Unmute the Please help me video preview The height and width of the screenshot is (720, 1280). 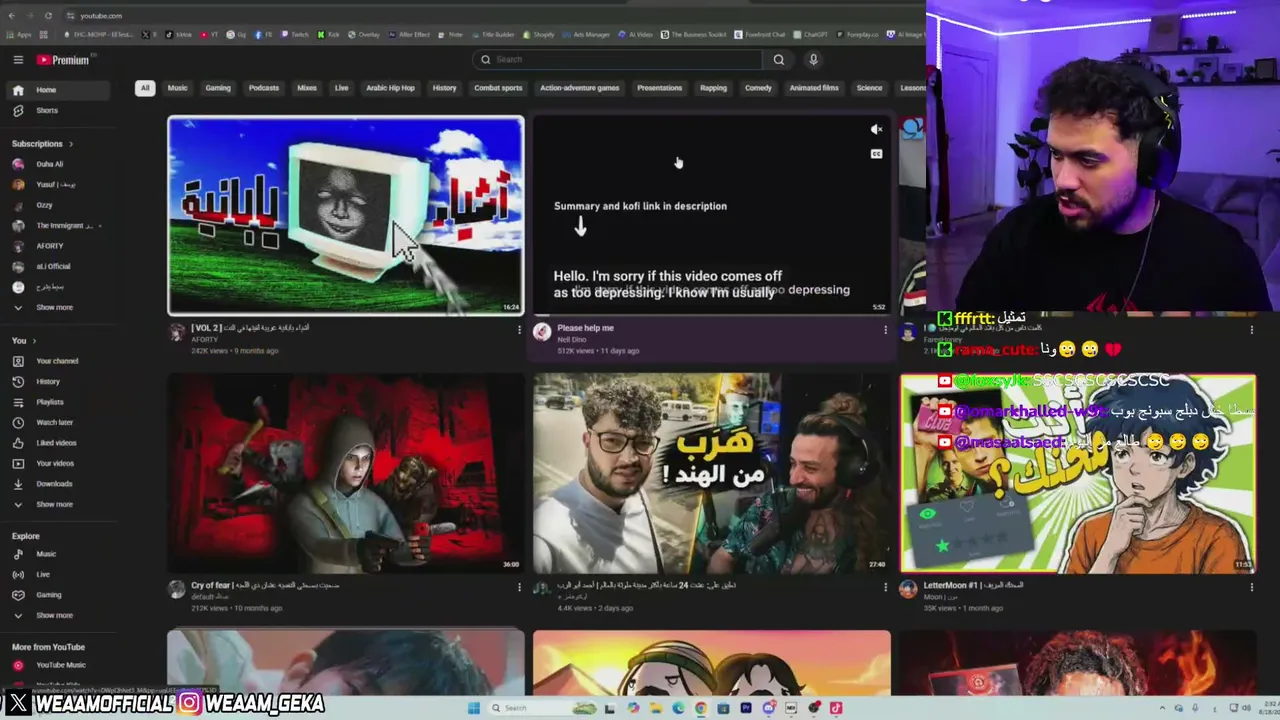click(876, 130)
